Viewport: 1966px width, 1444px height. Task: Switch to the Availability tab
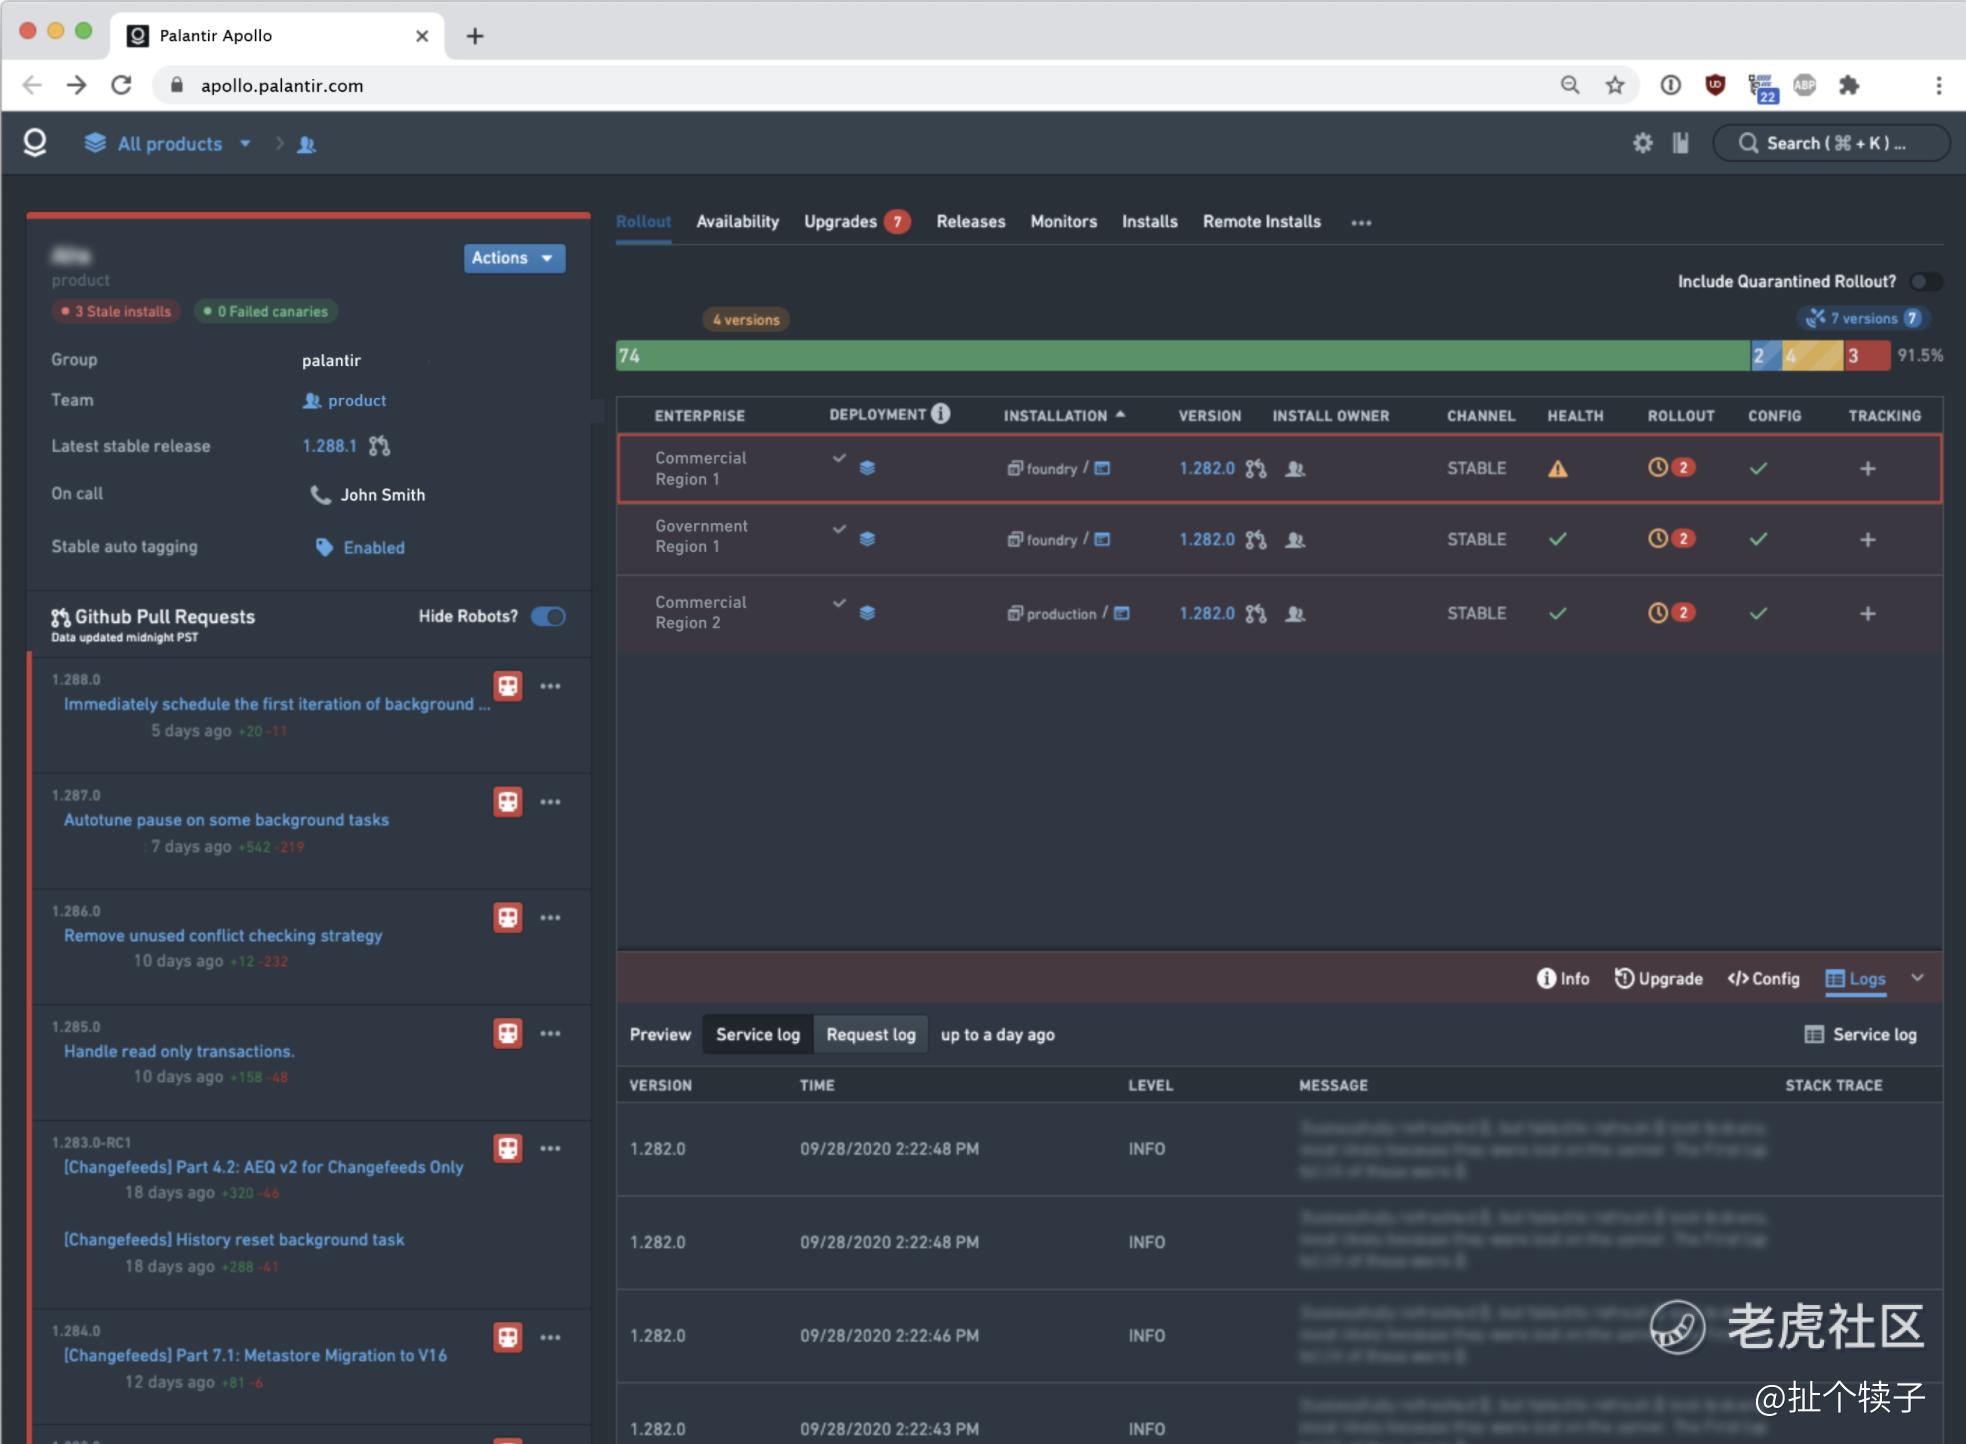click(737, 222)
